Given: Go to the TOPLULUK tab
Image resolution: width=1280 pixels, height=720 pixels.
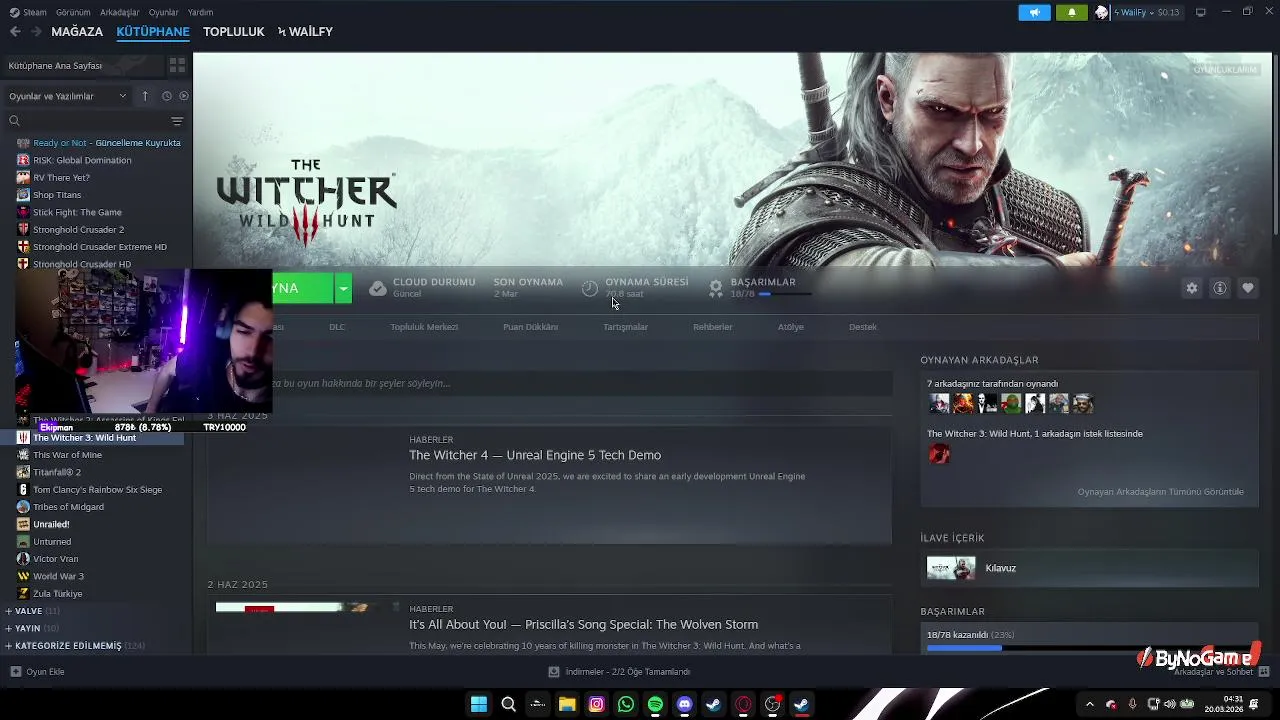Looking at the screenshot, I should (234, 32).
